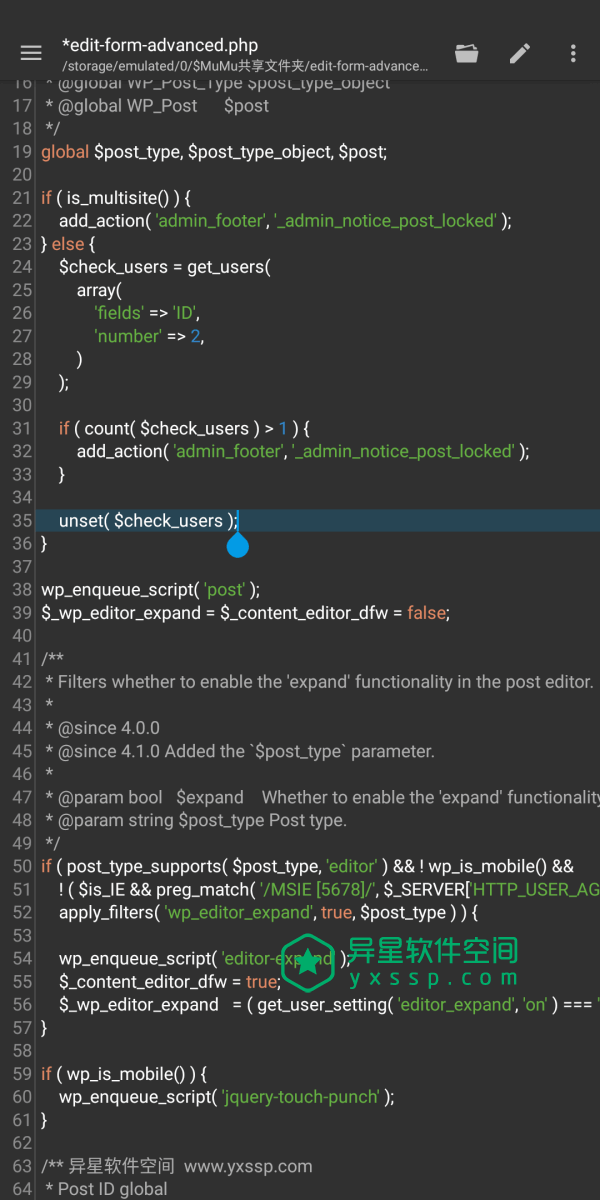Tap the 'jquery-touch-punch' string

pos(300,1097)
